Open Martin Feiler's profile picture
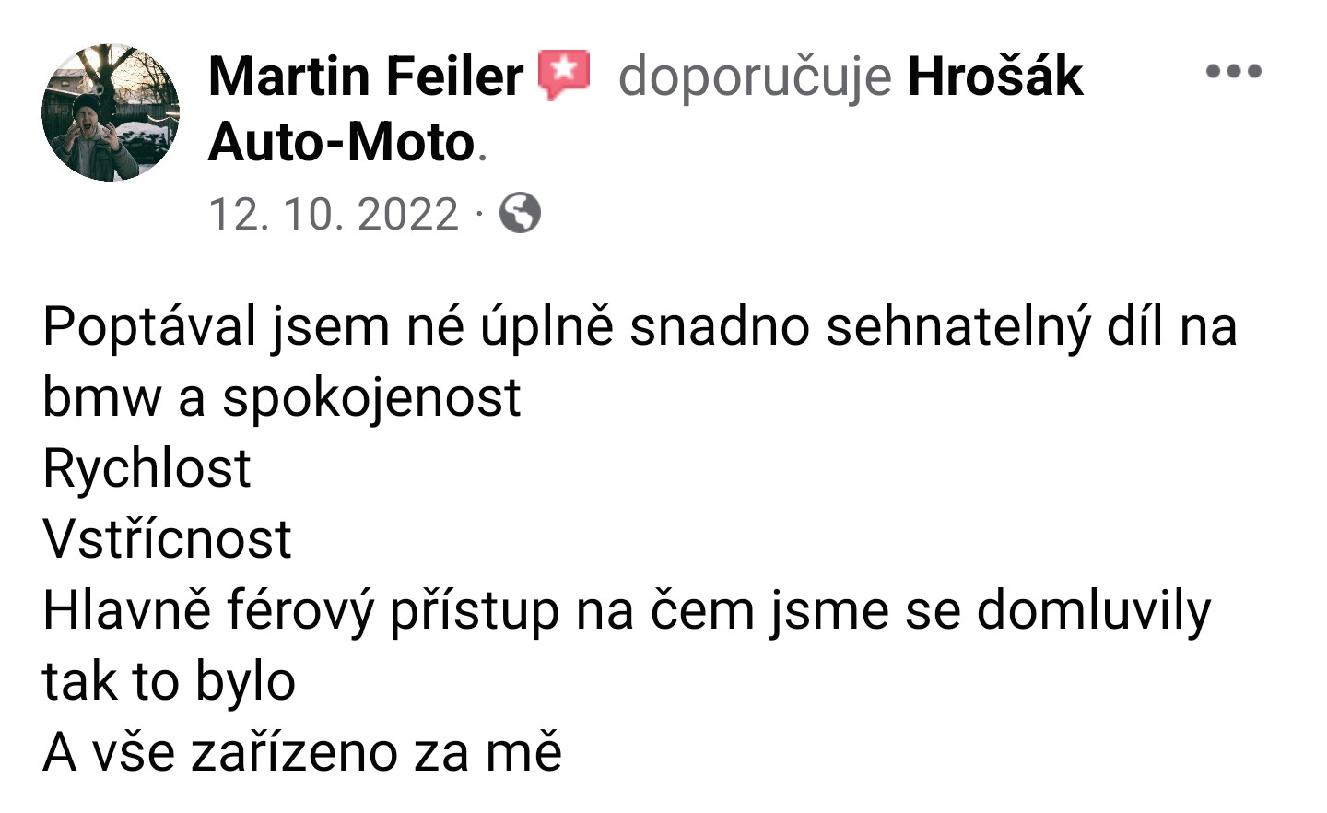 pos(110,112)
